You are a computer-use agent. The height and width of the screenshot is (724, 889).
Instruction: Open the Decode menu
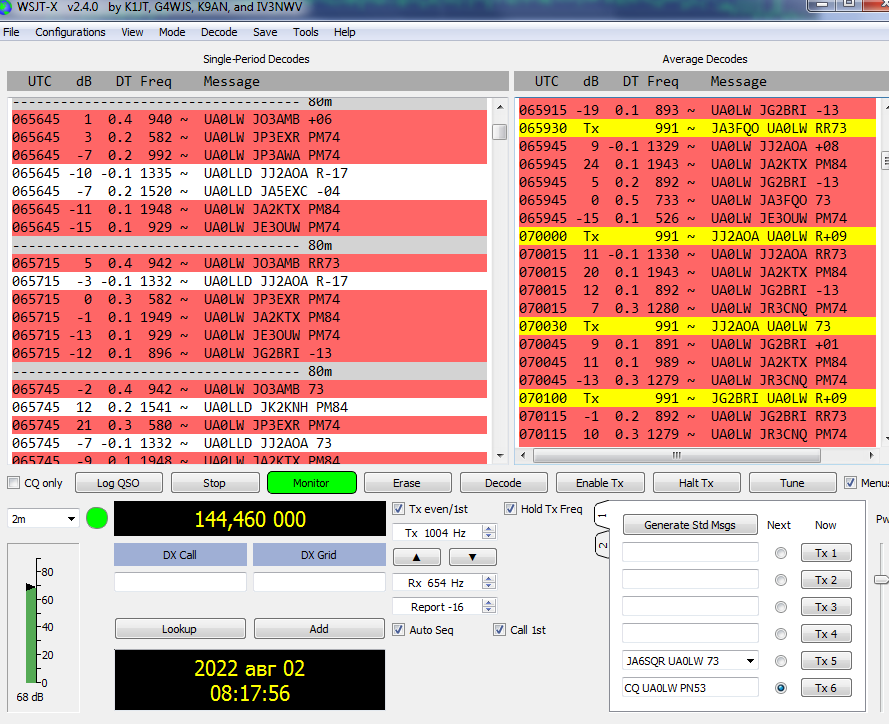(x=219, y=32)
